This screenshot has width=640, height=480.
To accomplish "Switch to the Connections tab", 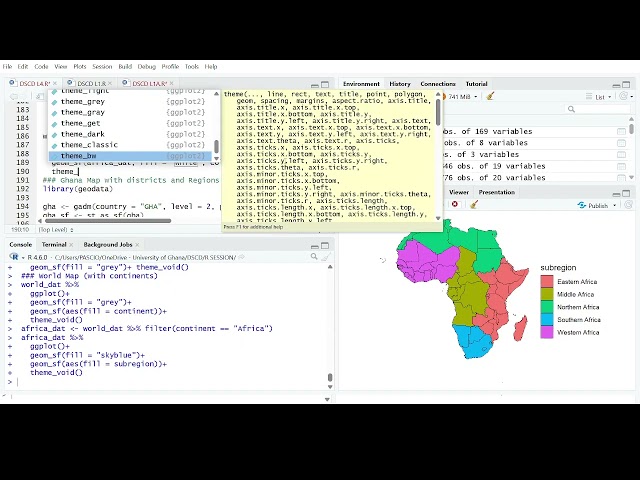I will 438,84.
